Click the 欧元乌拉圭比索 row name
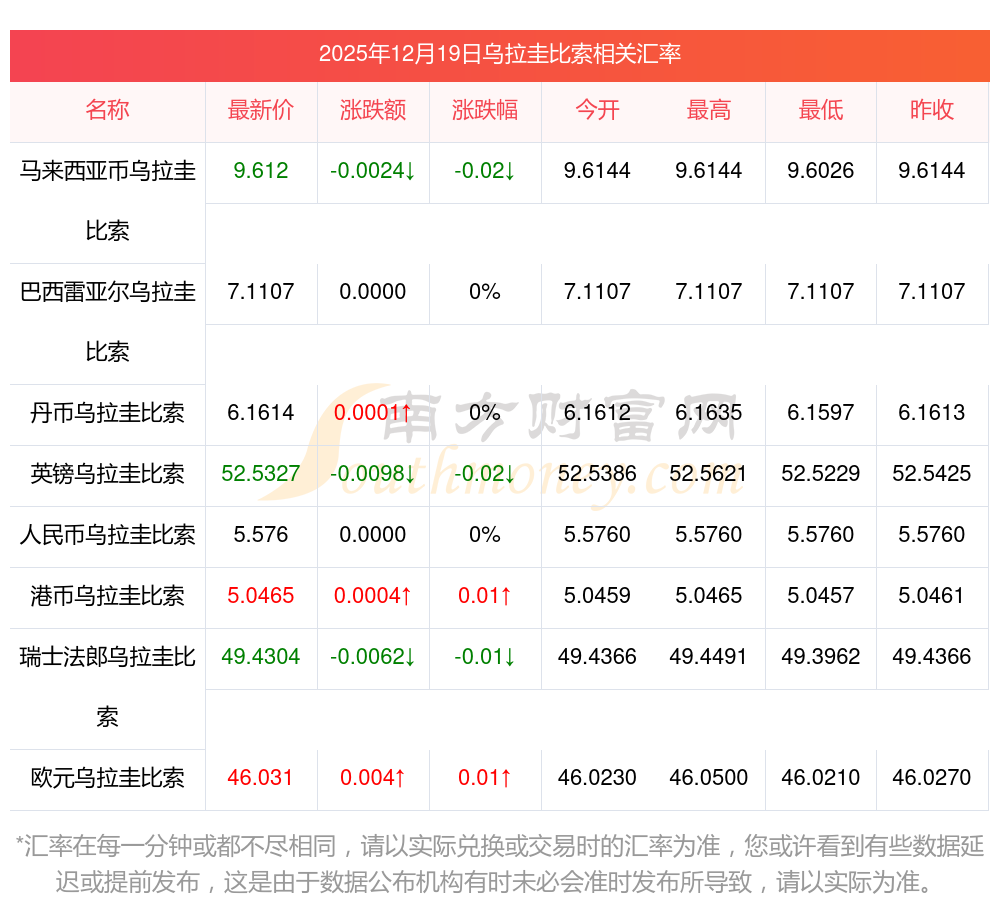This screenshot has height=913, width=1000. click(x=107, y=778)
